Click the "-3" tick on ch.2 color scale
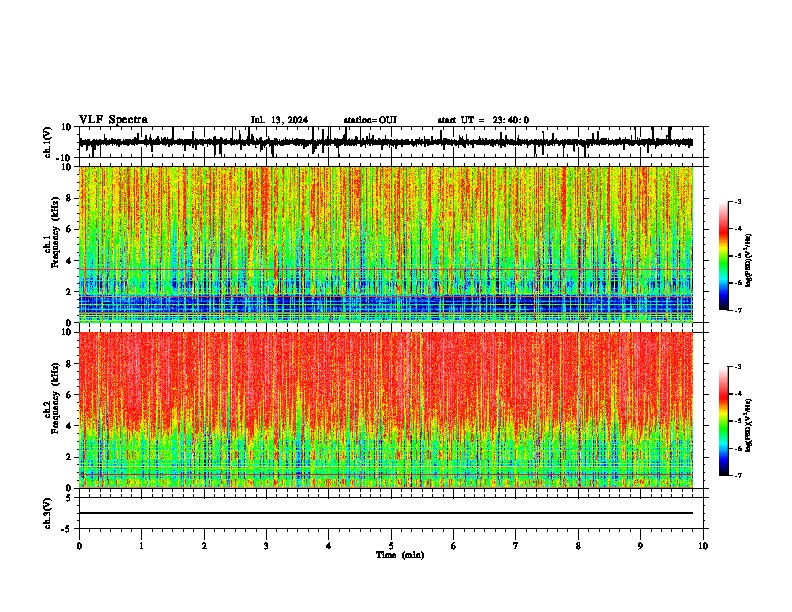This screenshot has height=612, width=792. click(x=737, y=367)
